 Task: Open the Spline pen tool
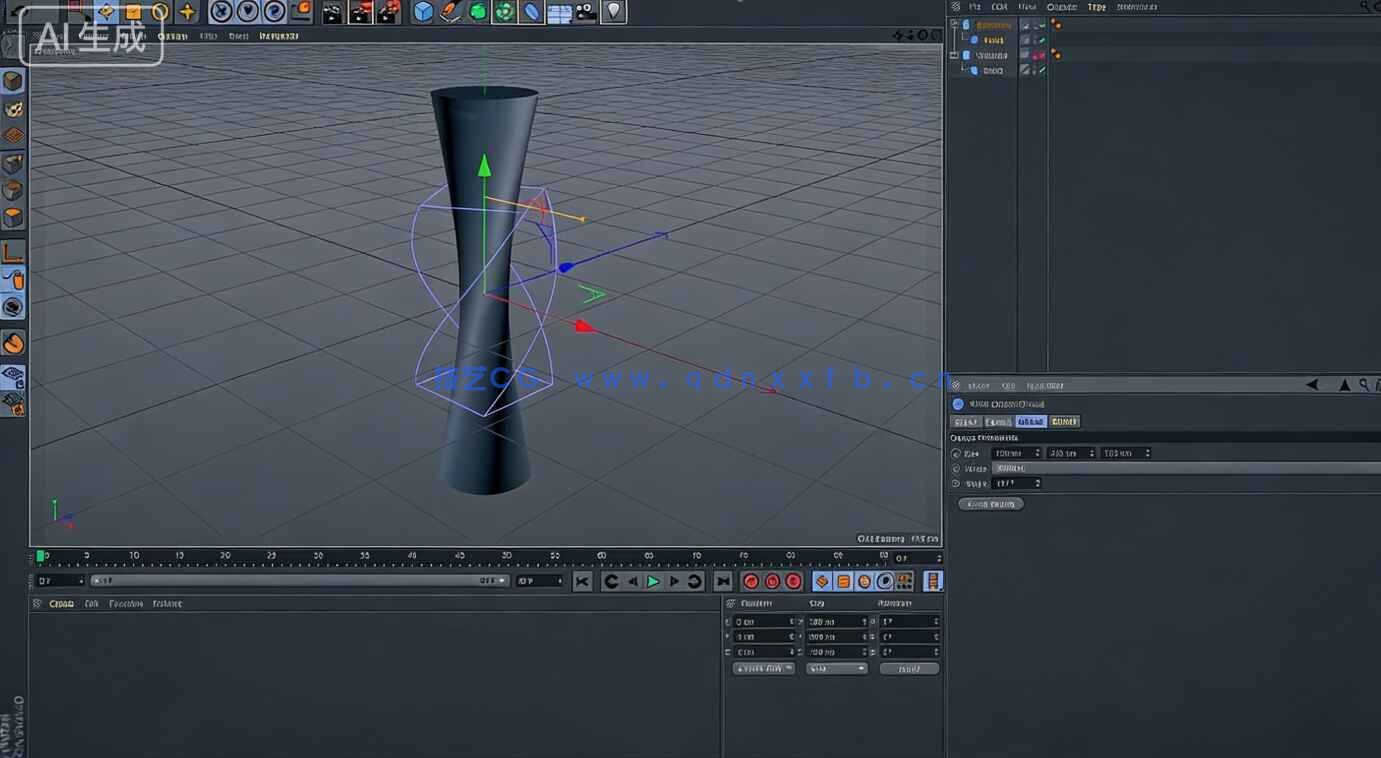coord(449,12)
